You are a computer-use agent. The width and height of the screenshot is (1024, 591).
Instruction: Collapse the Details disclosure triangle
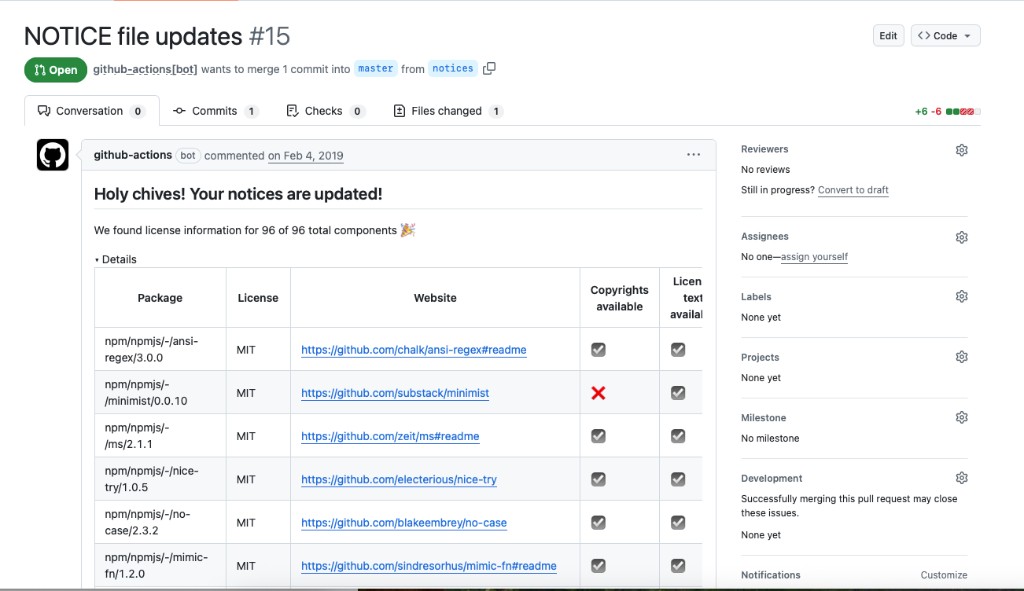(x=98, y=260)
